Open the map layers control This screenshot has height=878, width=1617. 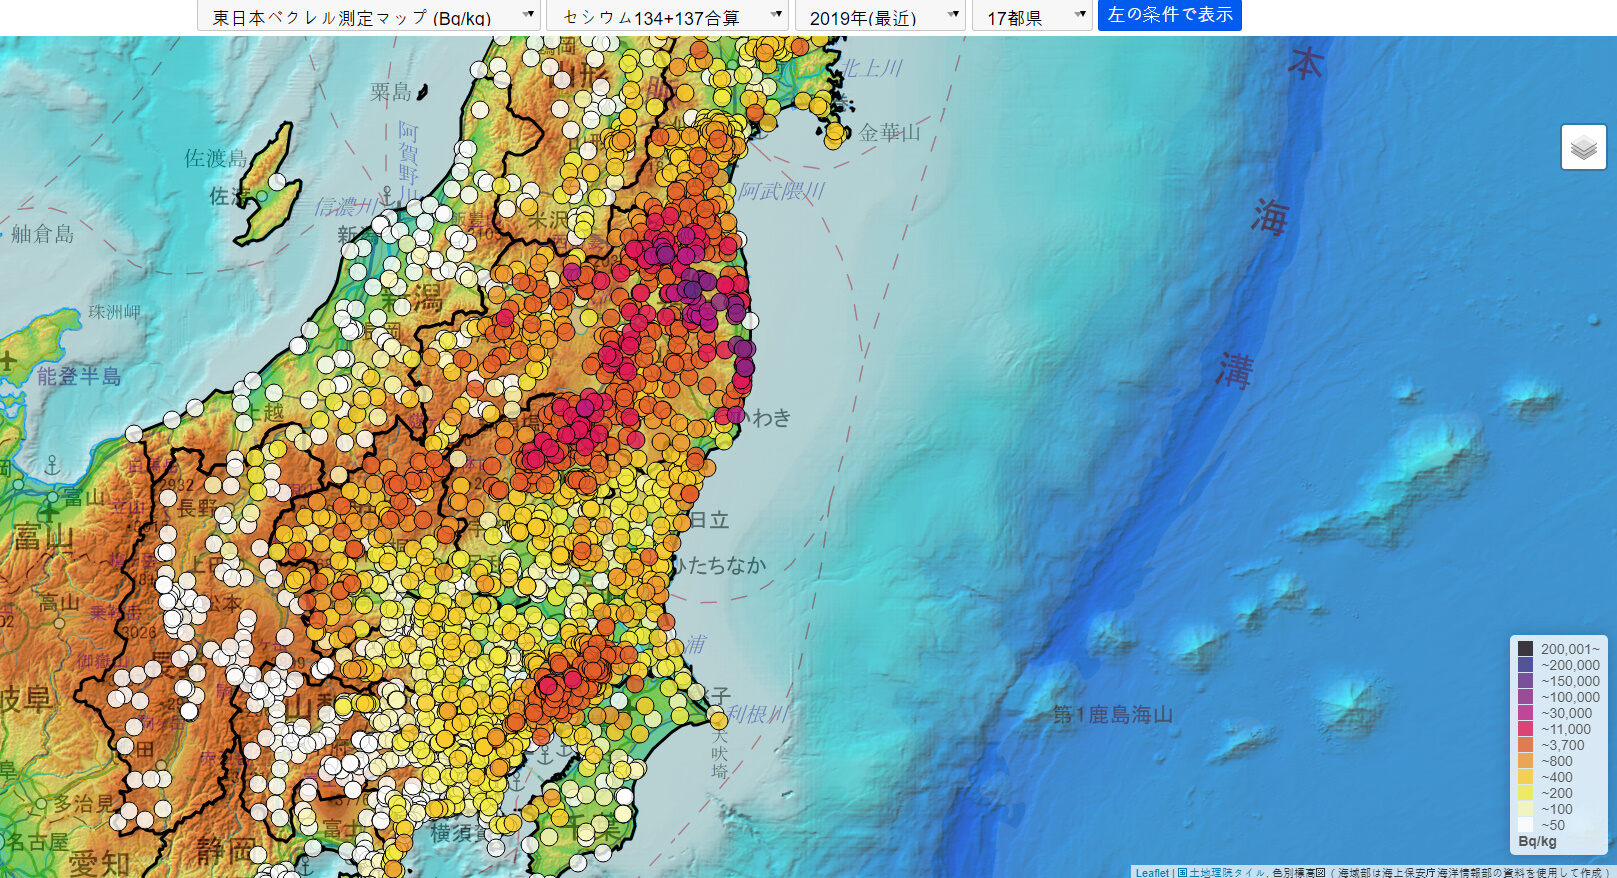(1583, 147)
